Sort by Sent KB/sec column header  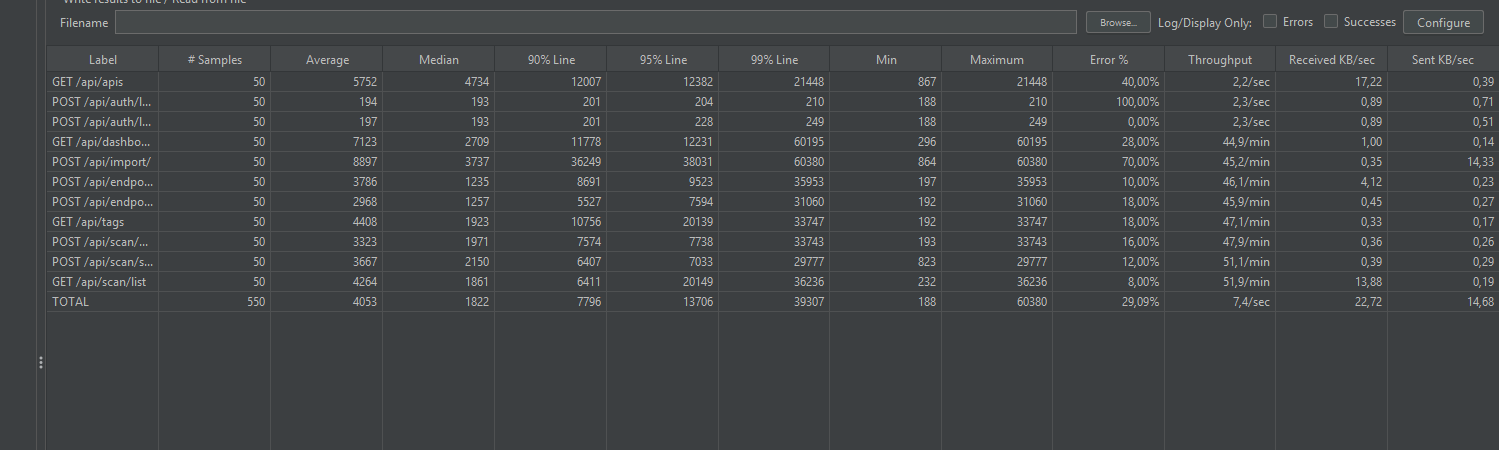(1443, 60)
